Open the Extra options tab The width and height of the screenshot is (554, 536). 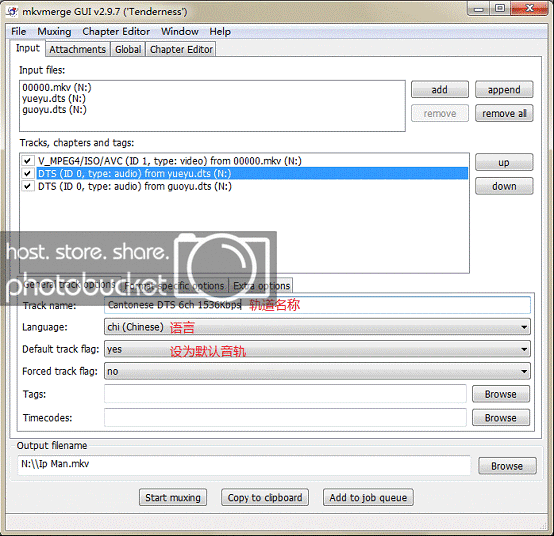pos(261,285)
